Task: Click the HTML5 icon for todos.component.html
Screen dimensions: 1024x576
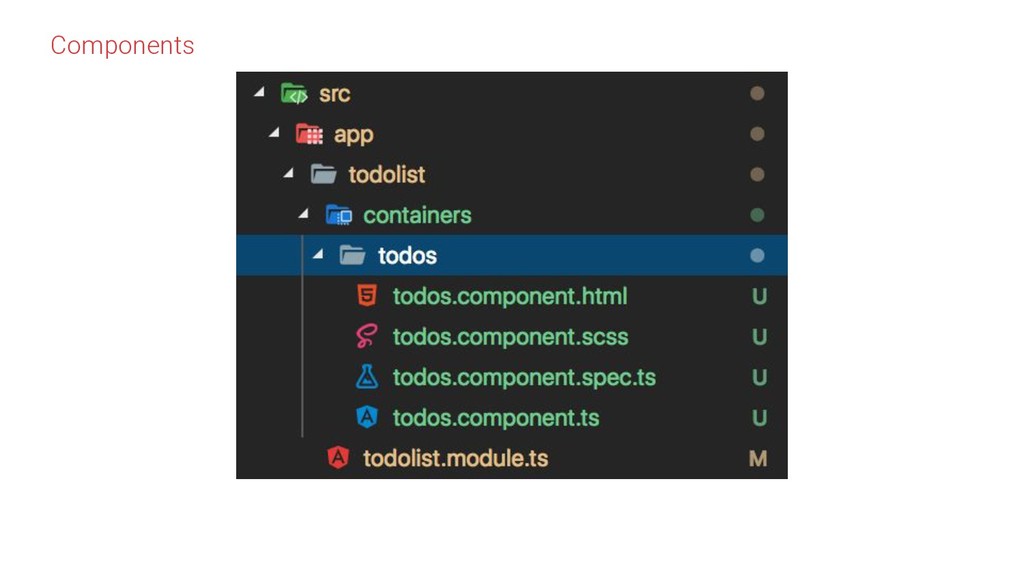Action: (368, 296)
